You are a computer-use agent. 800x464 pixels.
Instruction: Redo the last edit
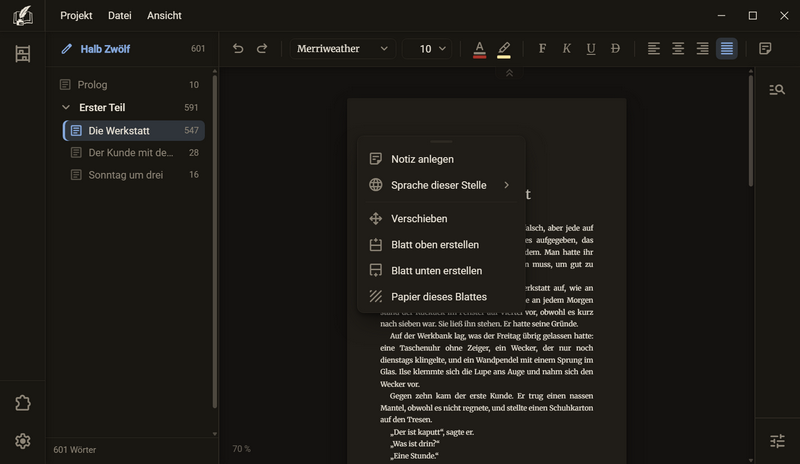click(x=262, y=48)
